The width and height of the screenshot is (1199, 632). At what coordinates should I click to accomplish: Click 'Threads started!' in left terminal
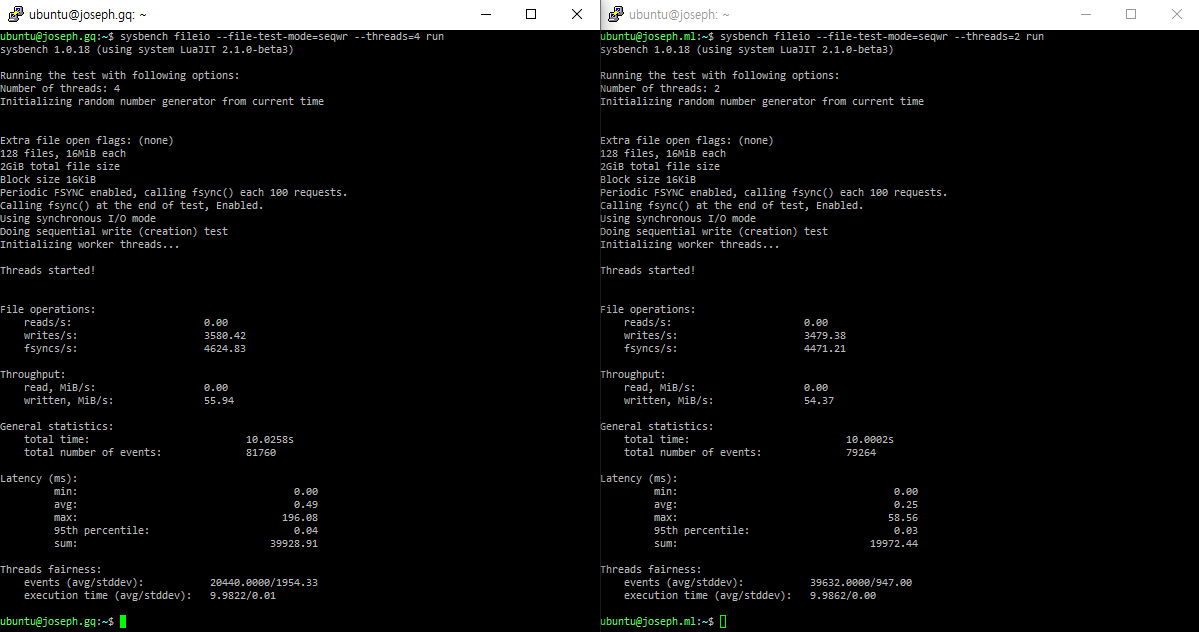(x=48, y=271)
